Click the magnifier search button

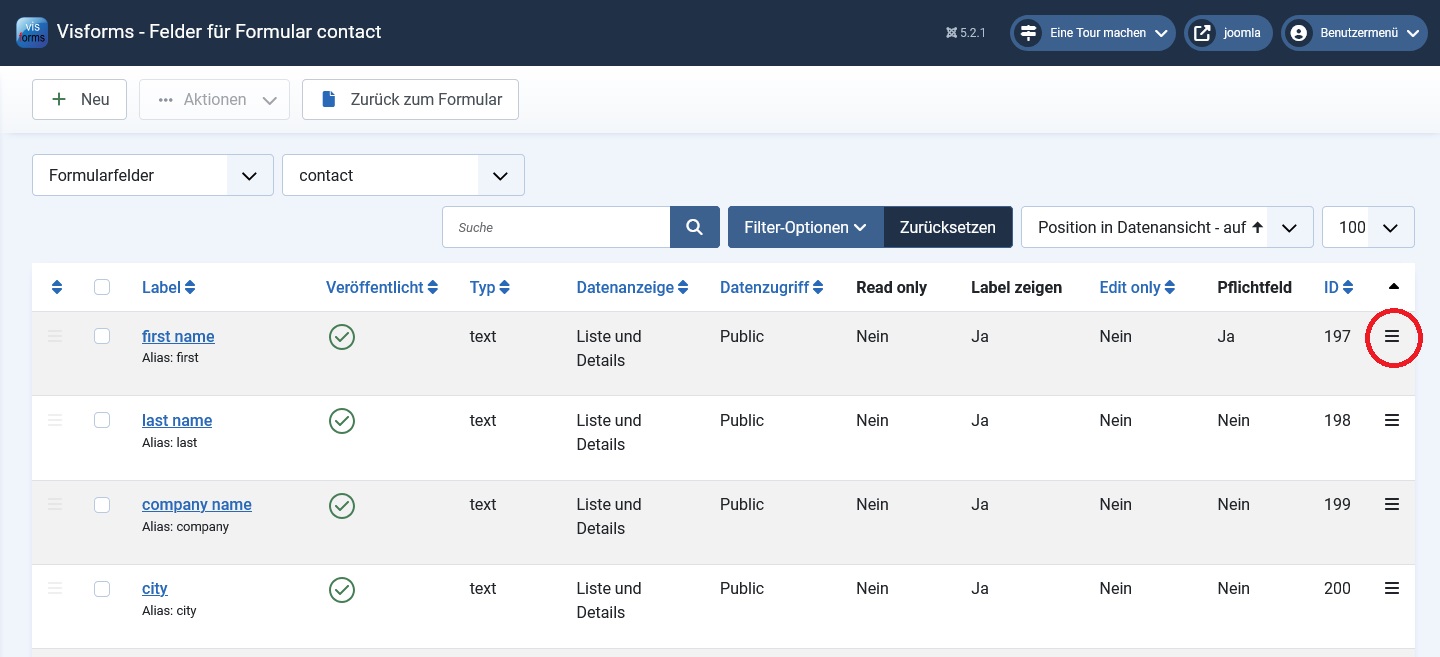(694, 227)
